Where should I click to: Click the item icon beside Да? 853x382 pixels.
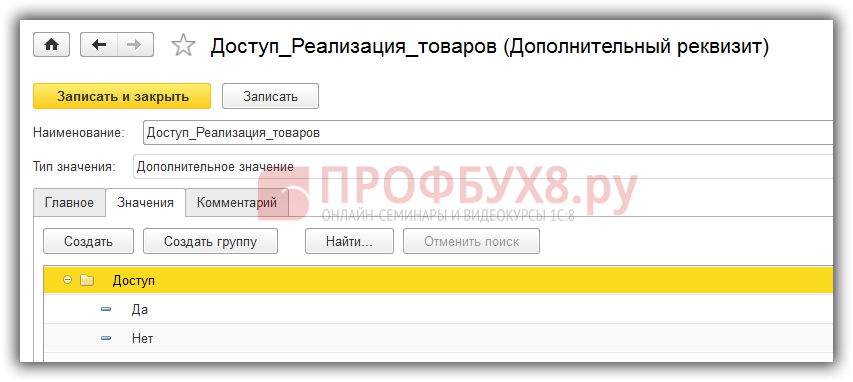coord(106,309)
